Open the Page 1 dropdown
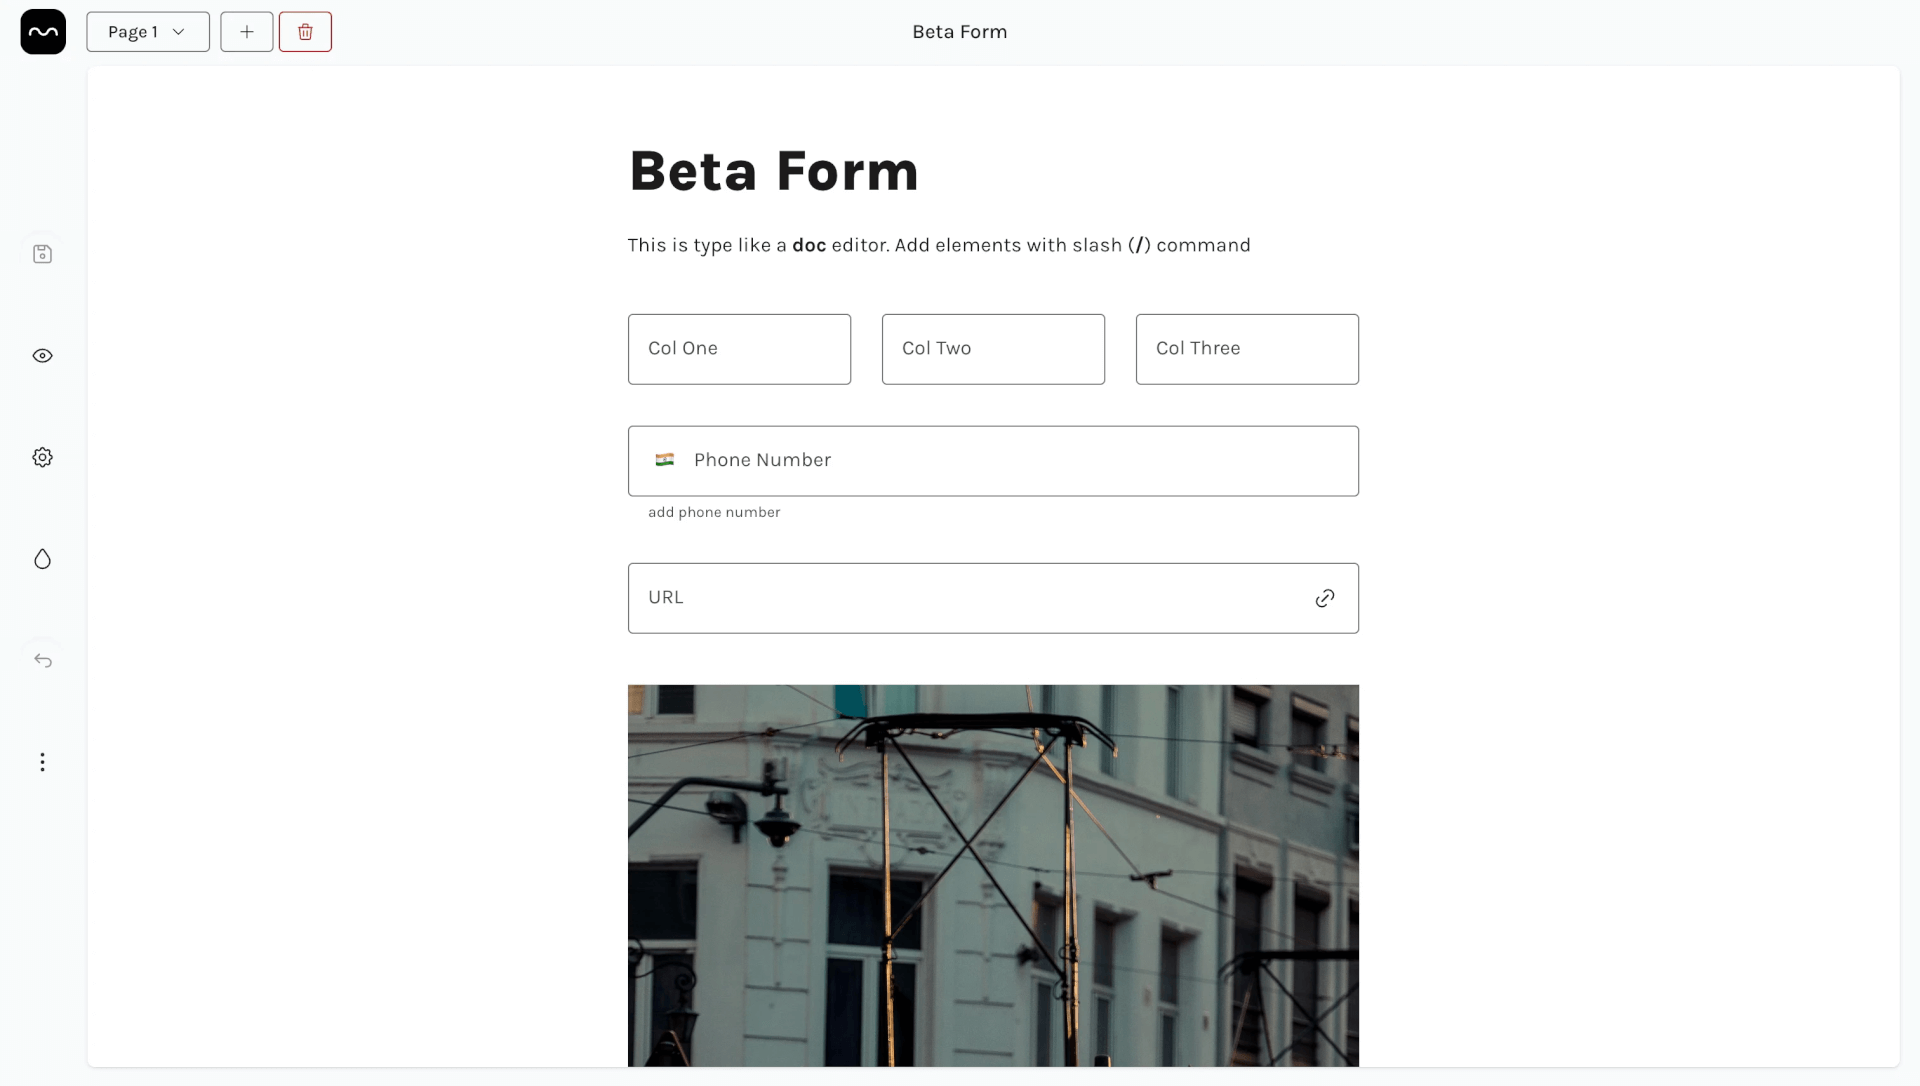The height and width of the screenshot is (1086, 1920). [148, 32]
